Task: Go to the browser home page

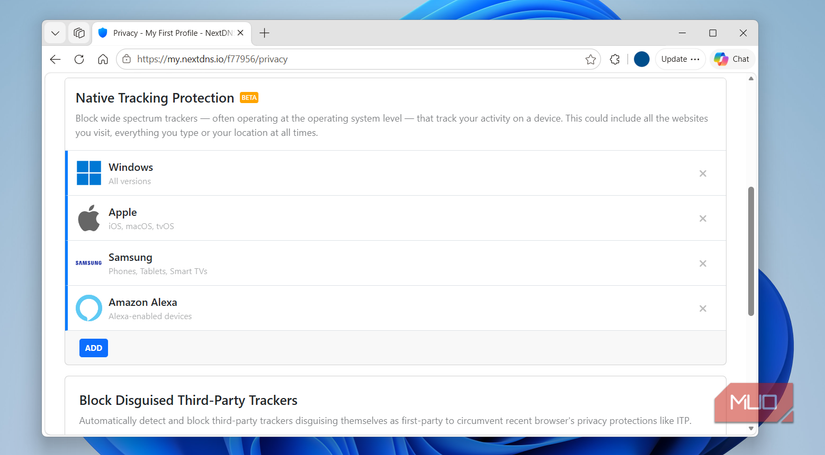Action: [x=103, y=59]
